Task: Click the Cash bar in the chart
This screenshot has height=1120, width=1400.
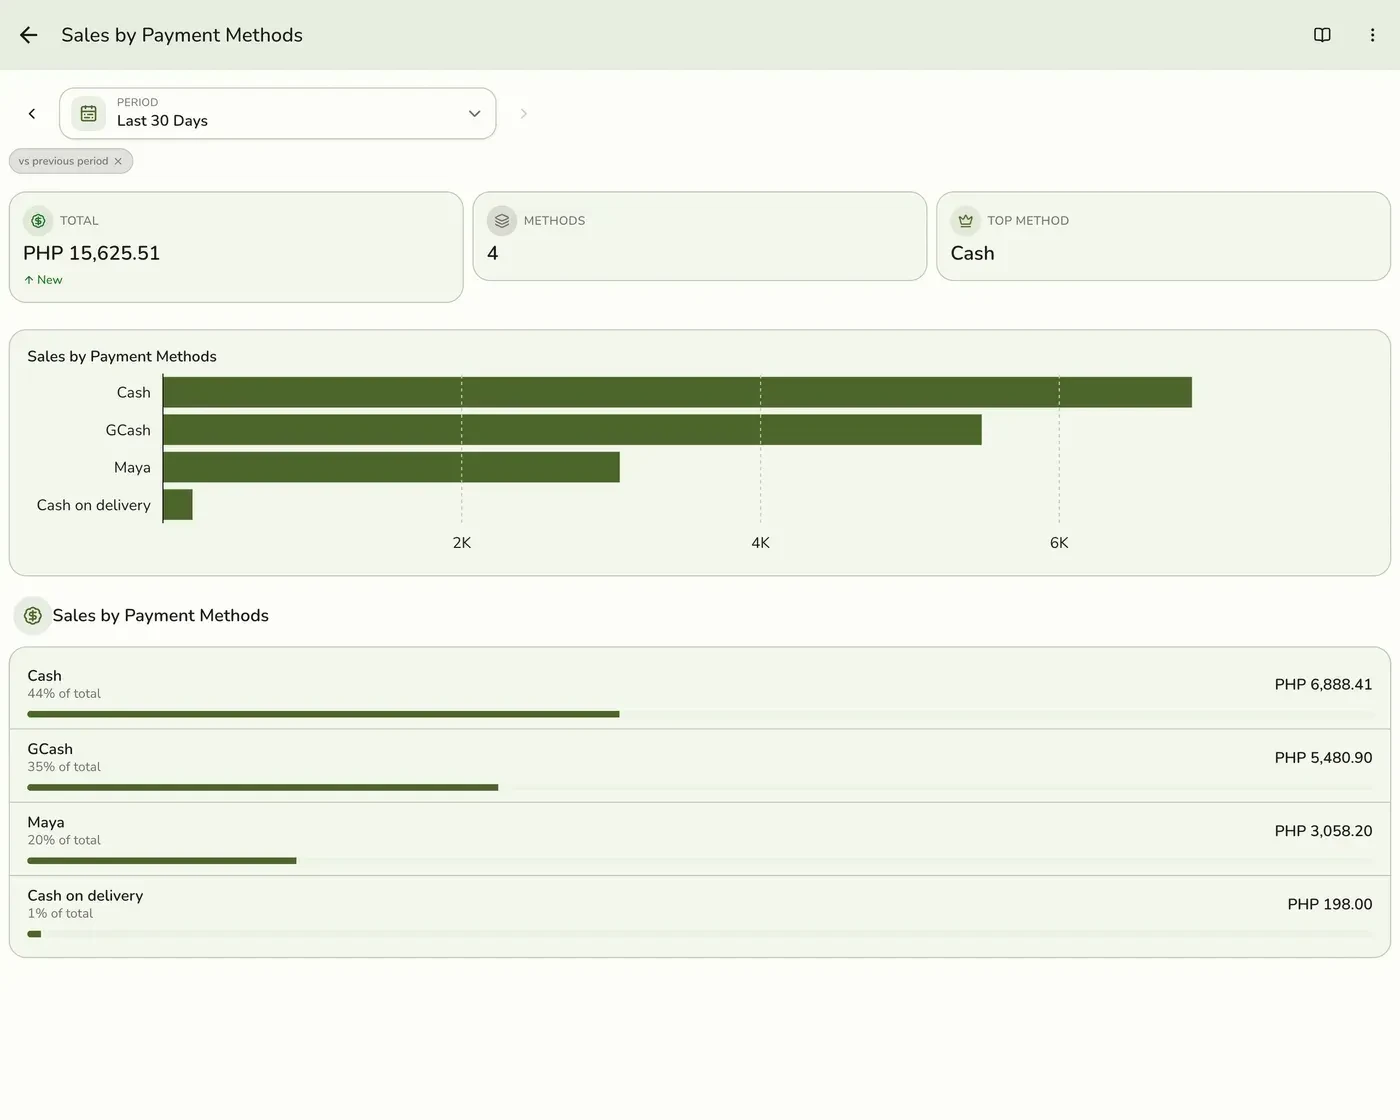Action: (677, 392)
